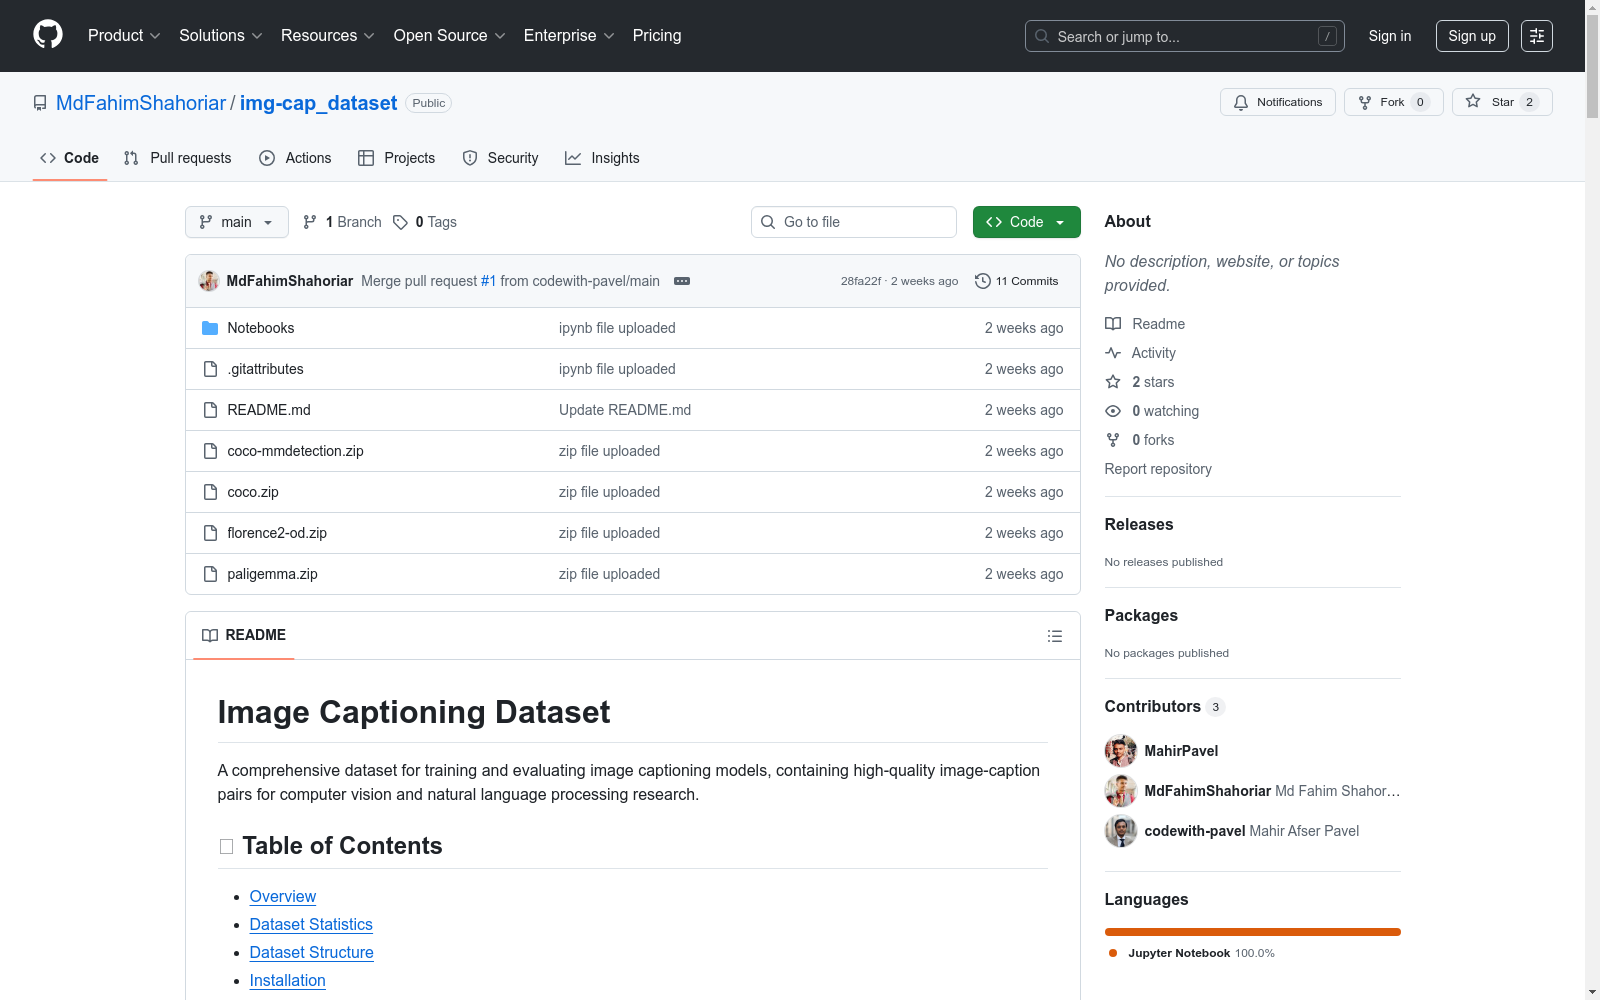Click the branch icon beside 1 Branch
The image size is (1600, 1000).
pos(310,222)
